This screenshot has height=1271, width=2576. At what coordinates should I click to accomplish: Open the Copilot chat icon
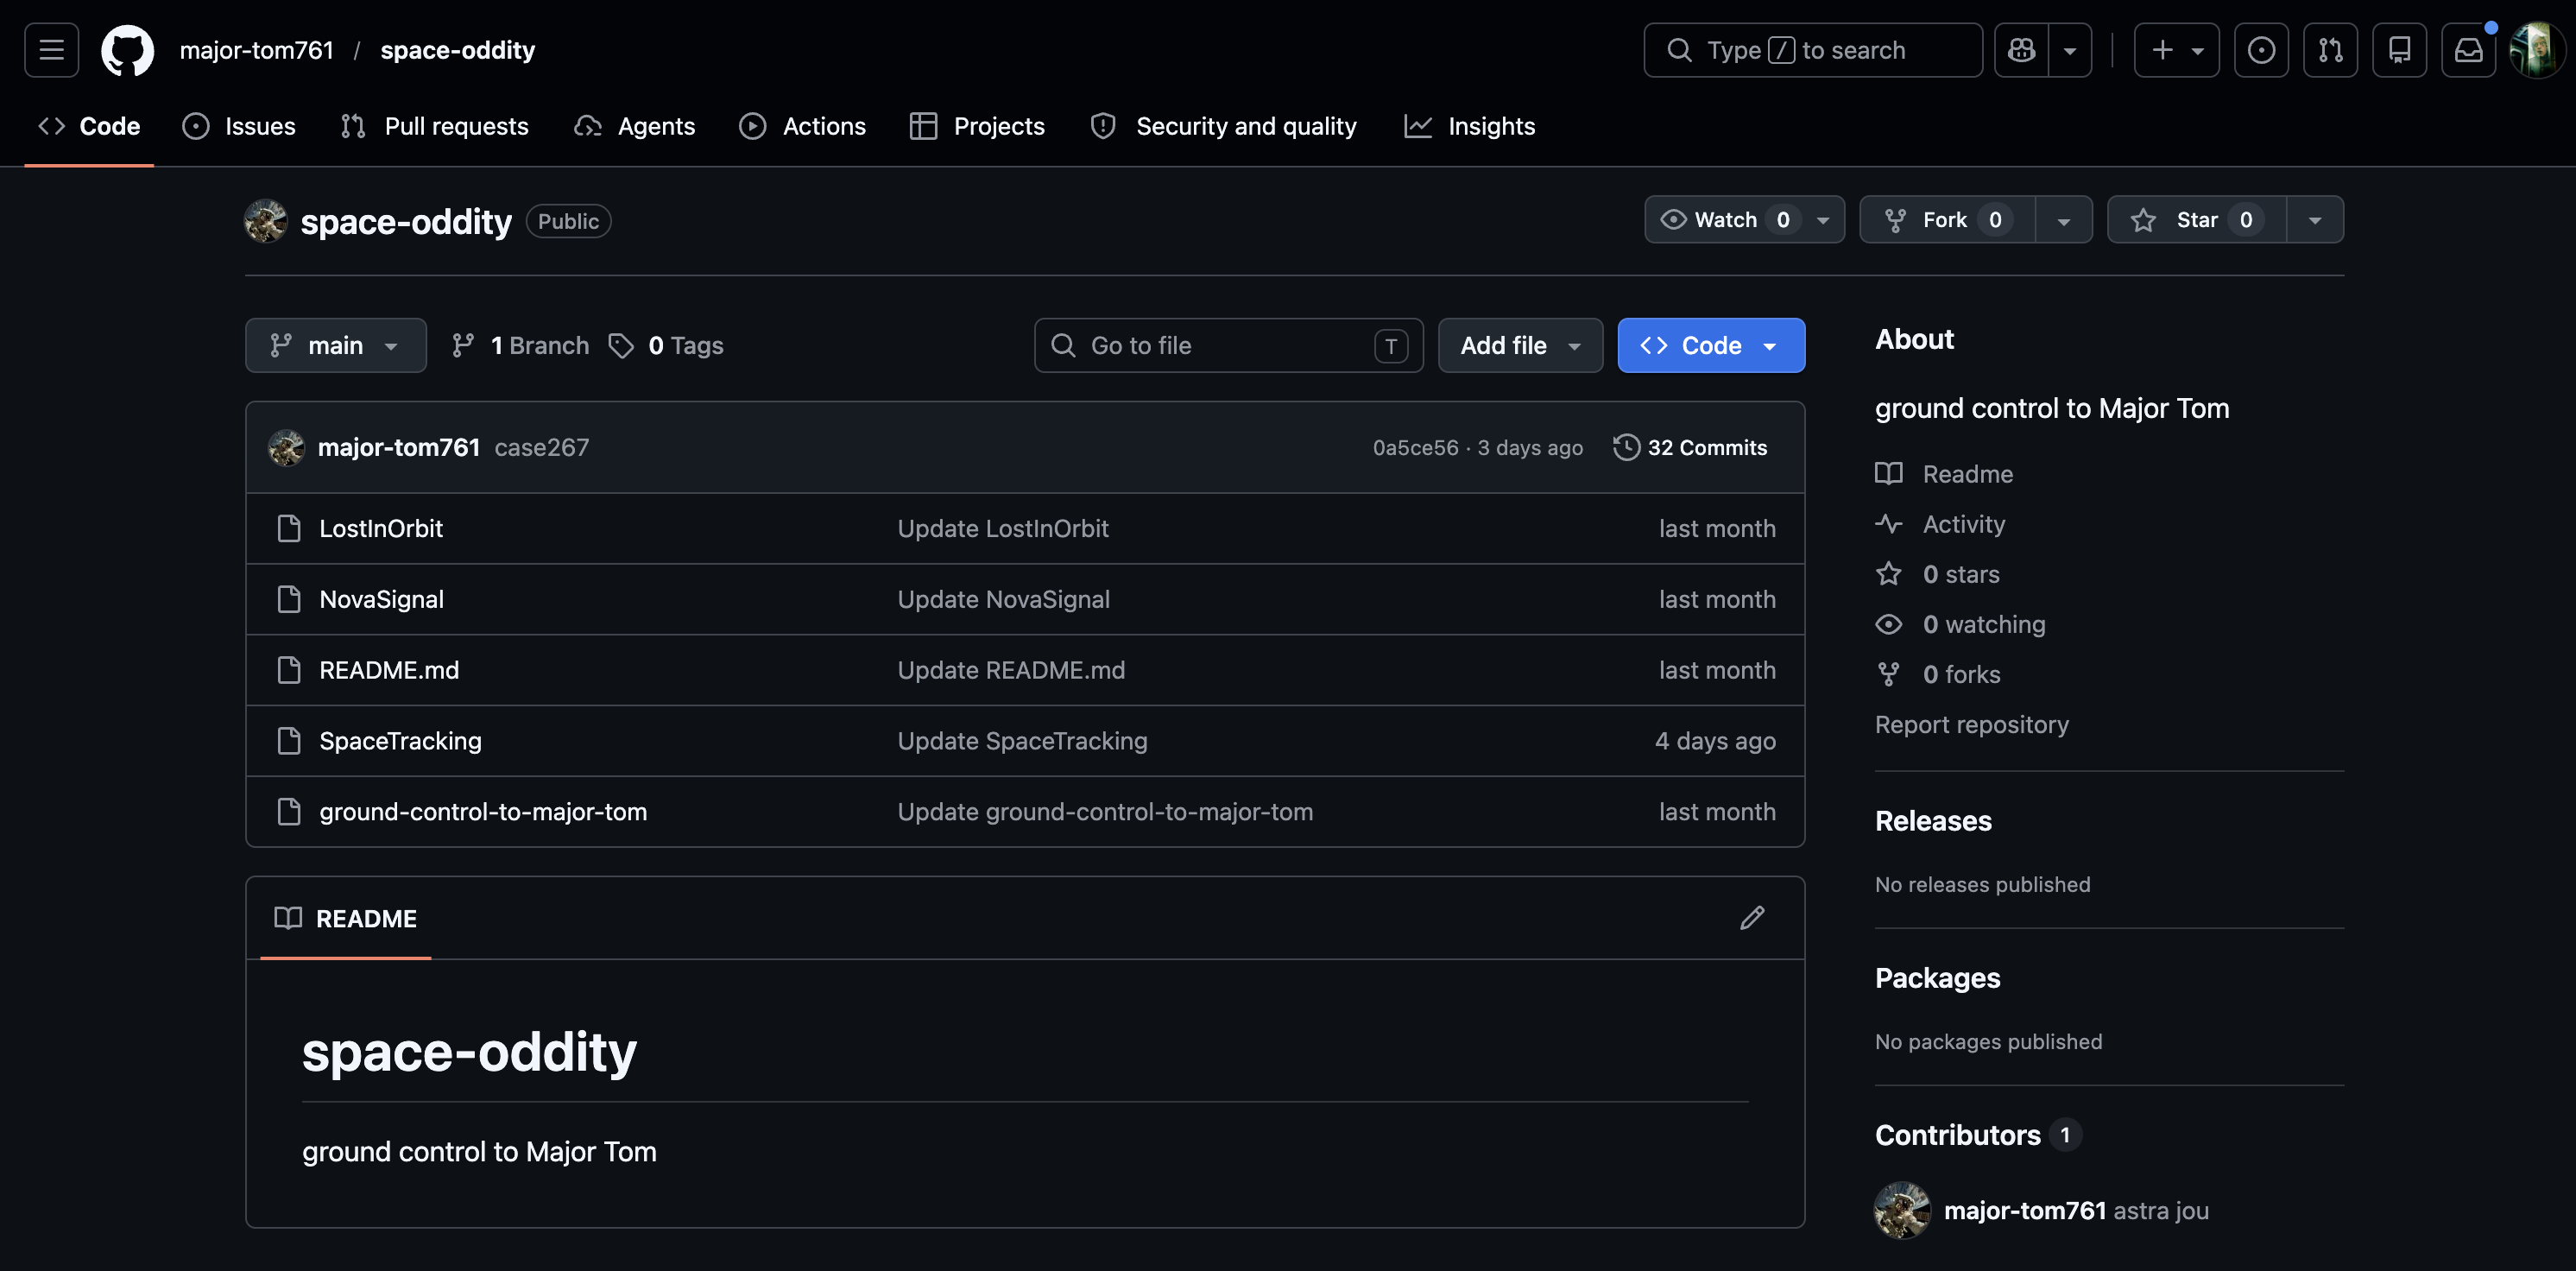(x=2021, y=50)
